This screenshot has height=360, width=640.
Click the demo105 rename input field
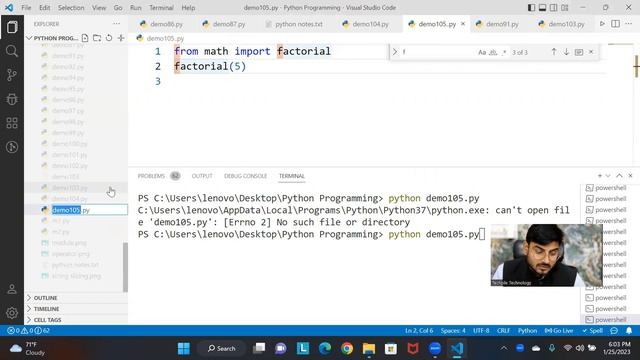(89, 210)
